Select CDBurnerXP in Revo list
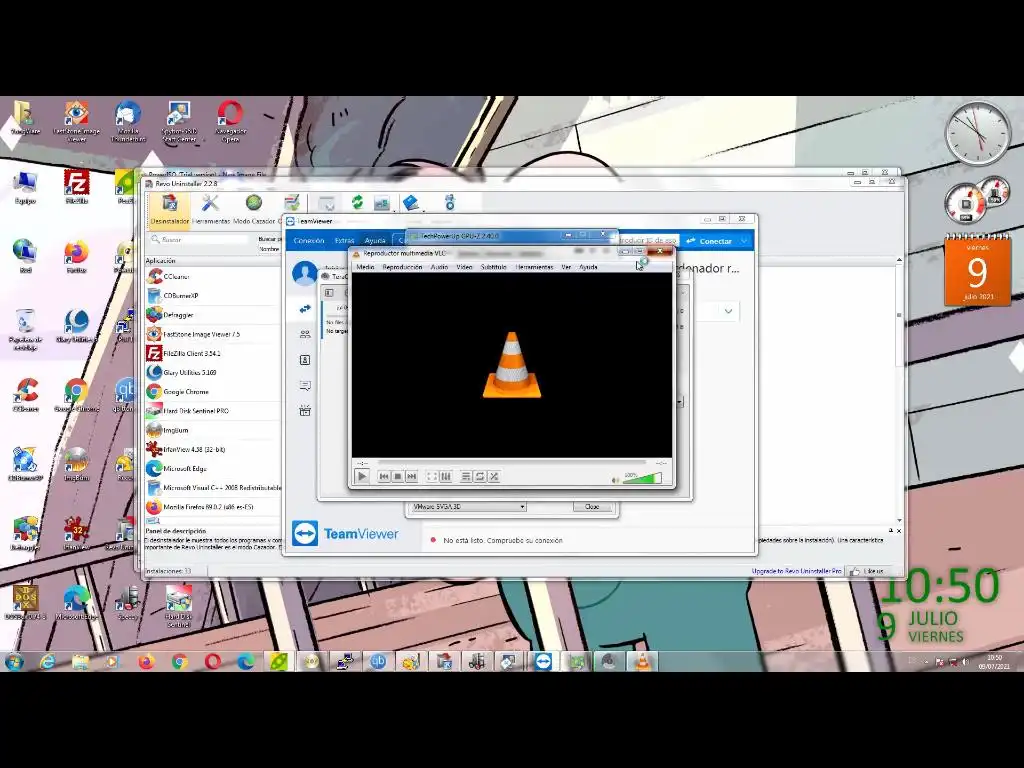The height and width of the screenshot is (768, 1024). click(x=214, y=296)
